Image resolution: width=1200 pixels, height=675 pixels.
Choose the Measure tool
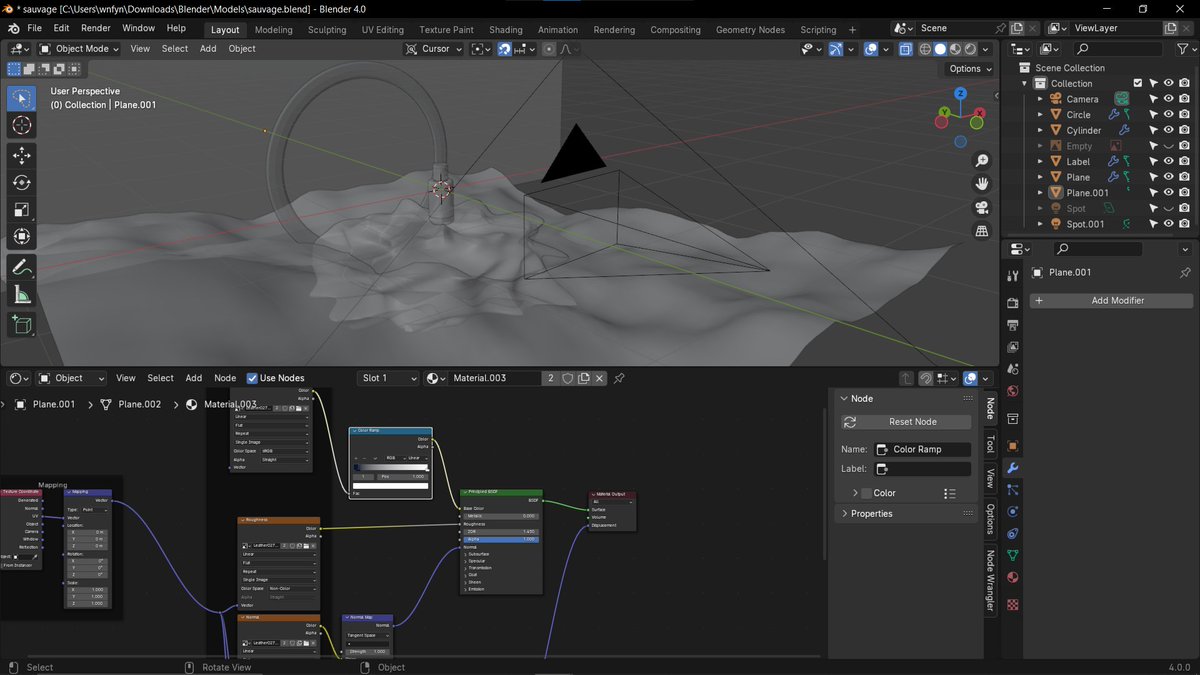(x=22, y=294)
